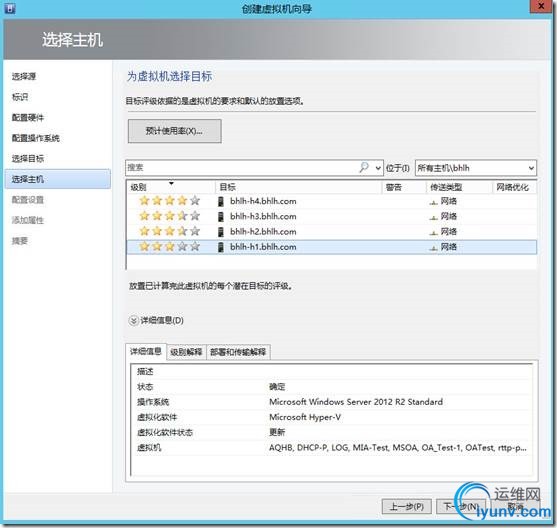The width and height of the screenshot is (557, 528).
Task: Switch to the 级别解释 tab
Action: pyautogui.click(x=186, y=352)
